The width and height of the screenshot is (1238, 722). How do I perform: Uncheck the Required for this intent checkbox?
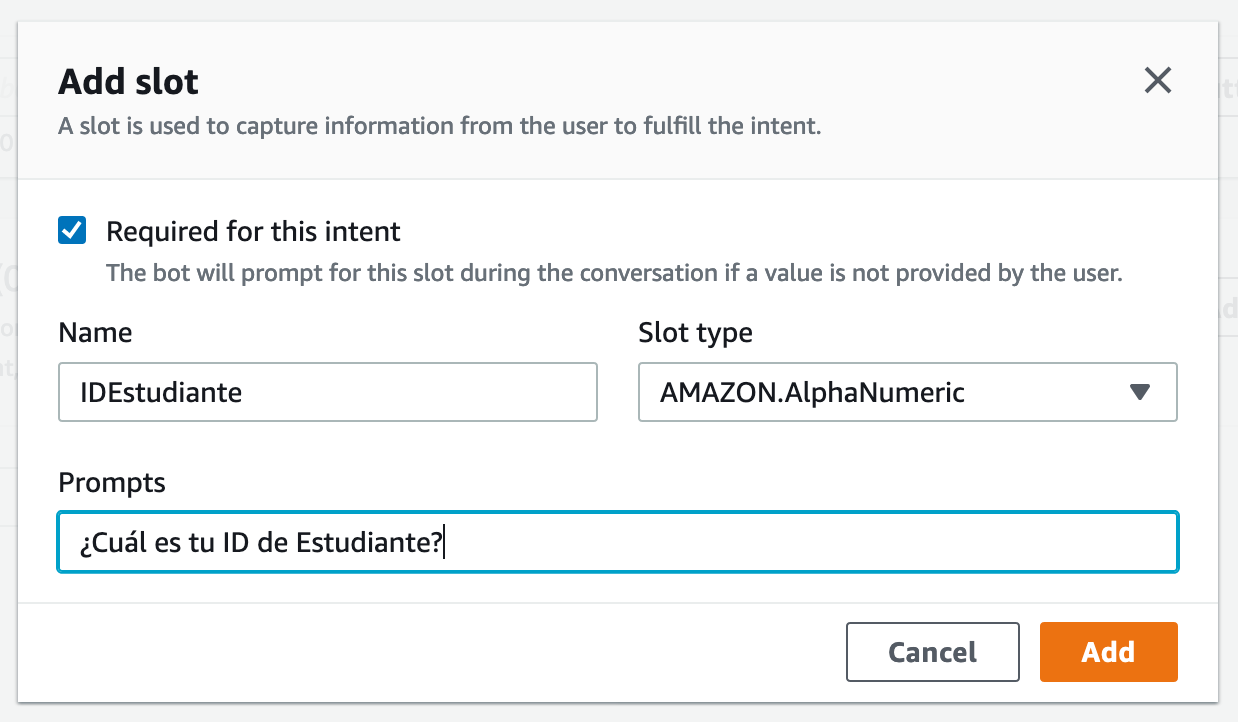point(72,232)
